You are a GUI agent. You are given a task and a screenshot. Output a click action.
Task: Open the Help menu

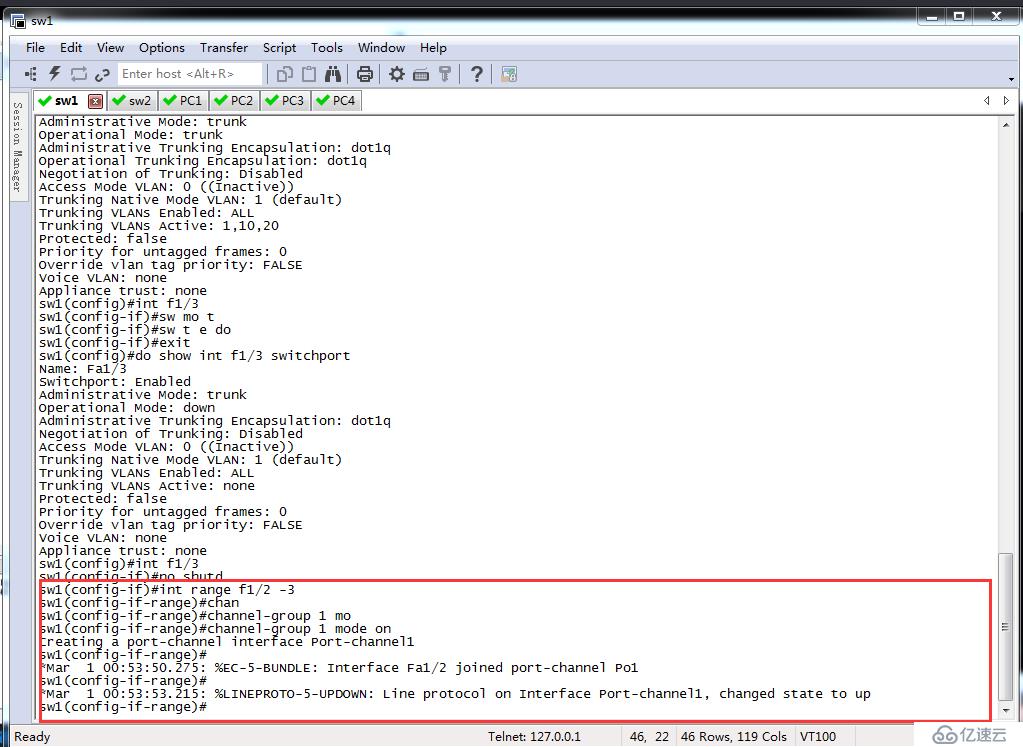point(433,48)
